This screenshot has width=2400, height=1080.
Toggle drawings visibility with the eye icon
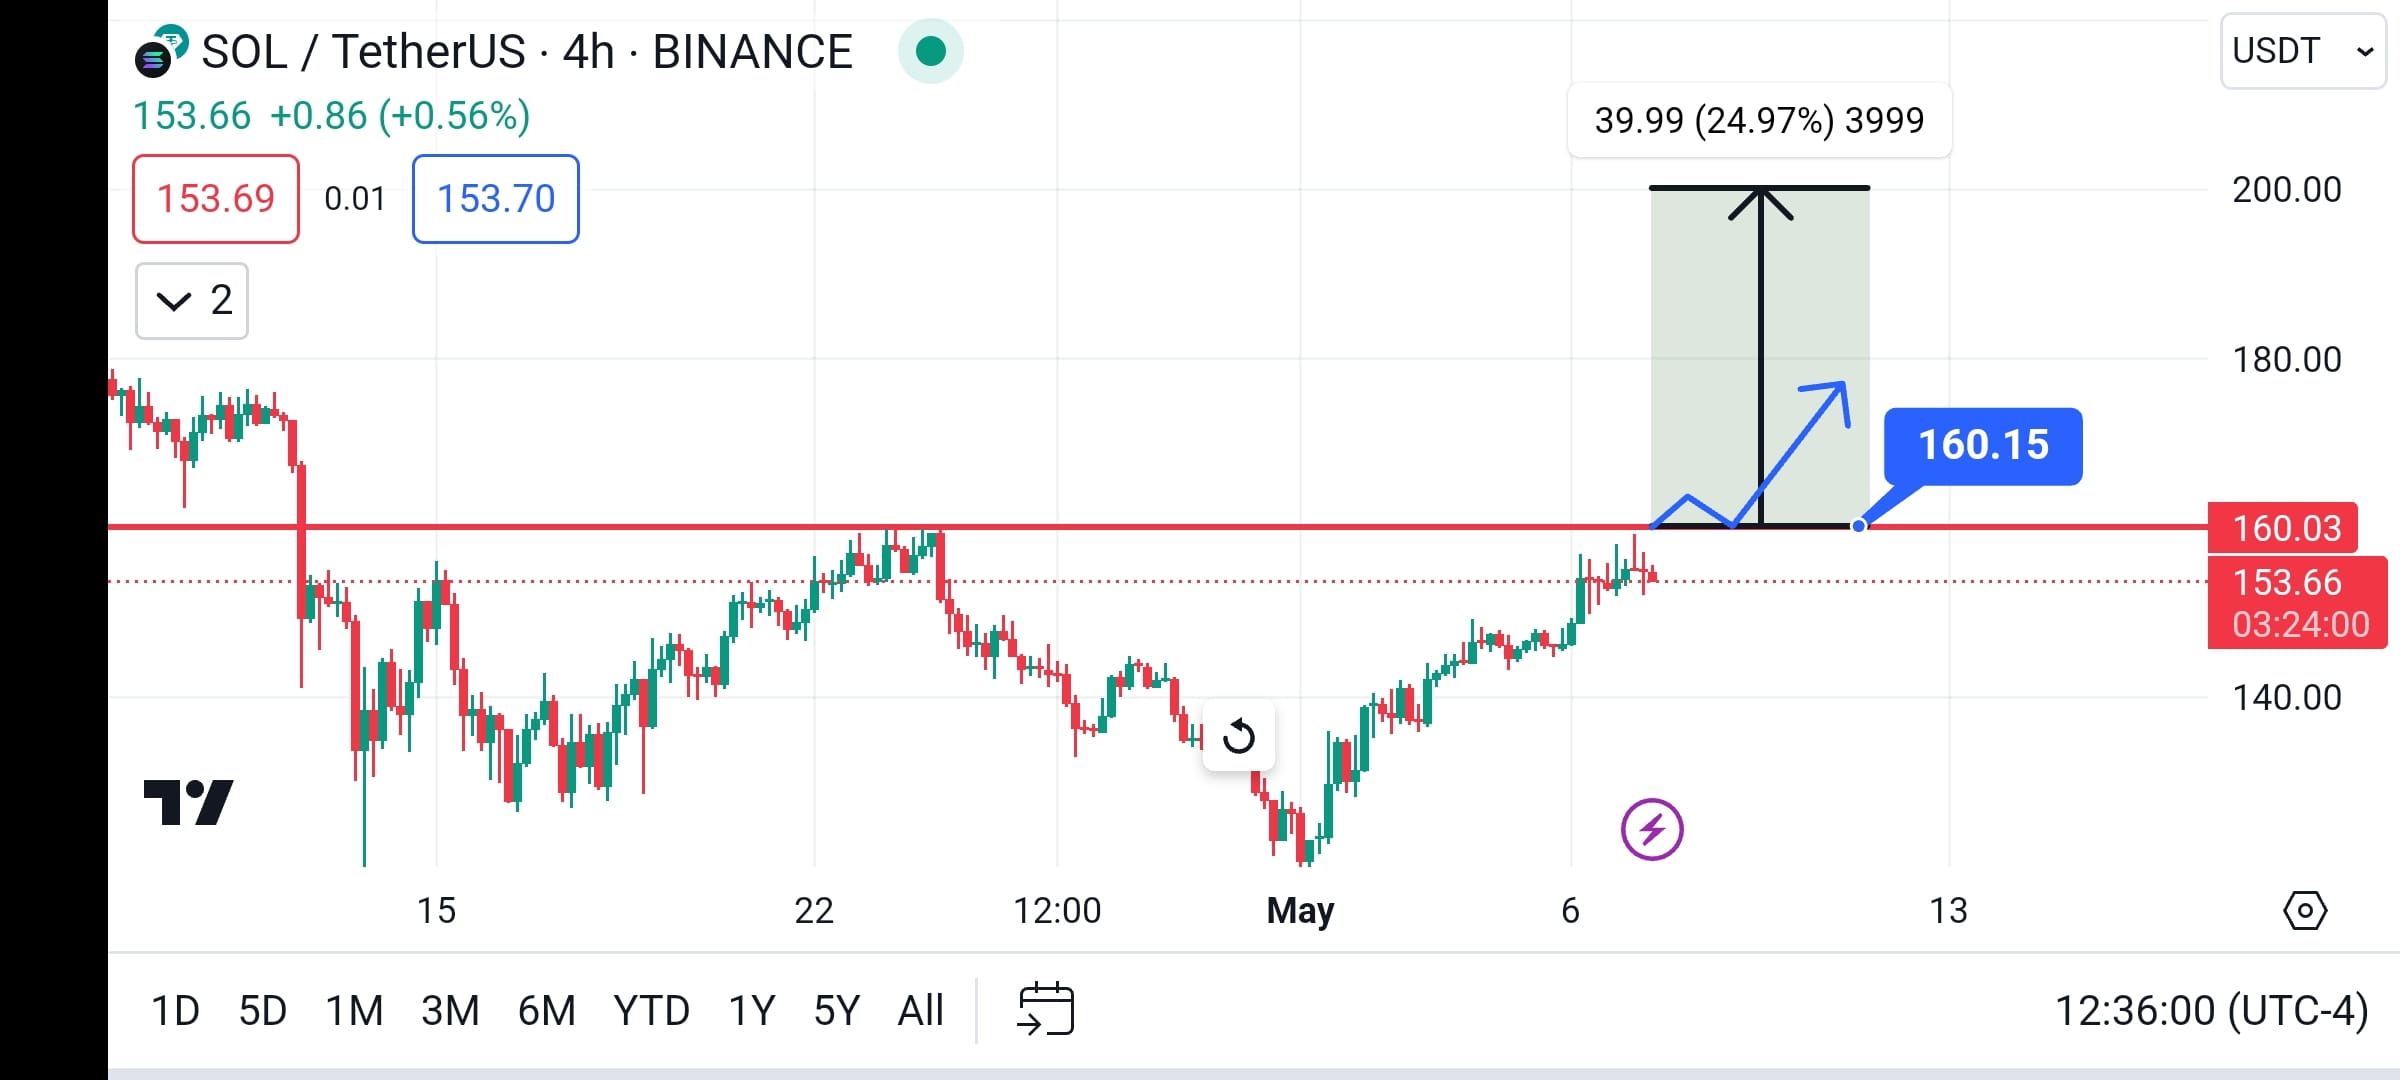[2306, 910]
